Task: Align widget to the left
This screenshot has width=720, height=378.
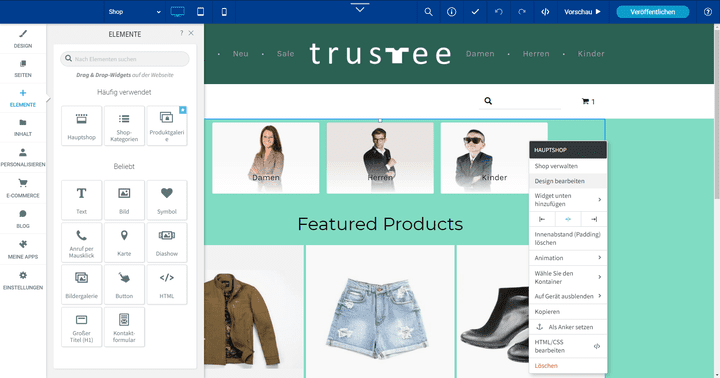Action: coord(542,220)
